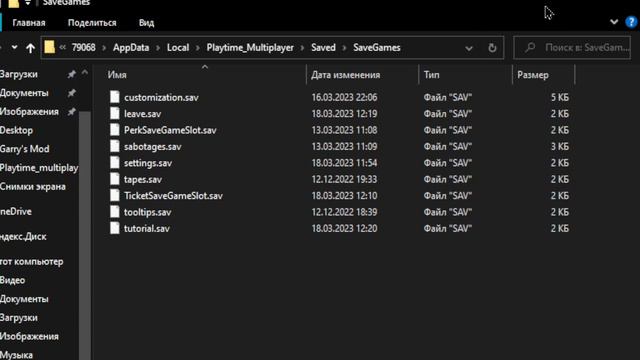Click the TicketSaveGameSlot.sav file name
640x360 pixels.
coord(173,196)
